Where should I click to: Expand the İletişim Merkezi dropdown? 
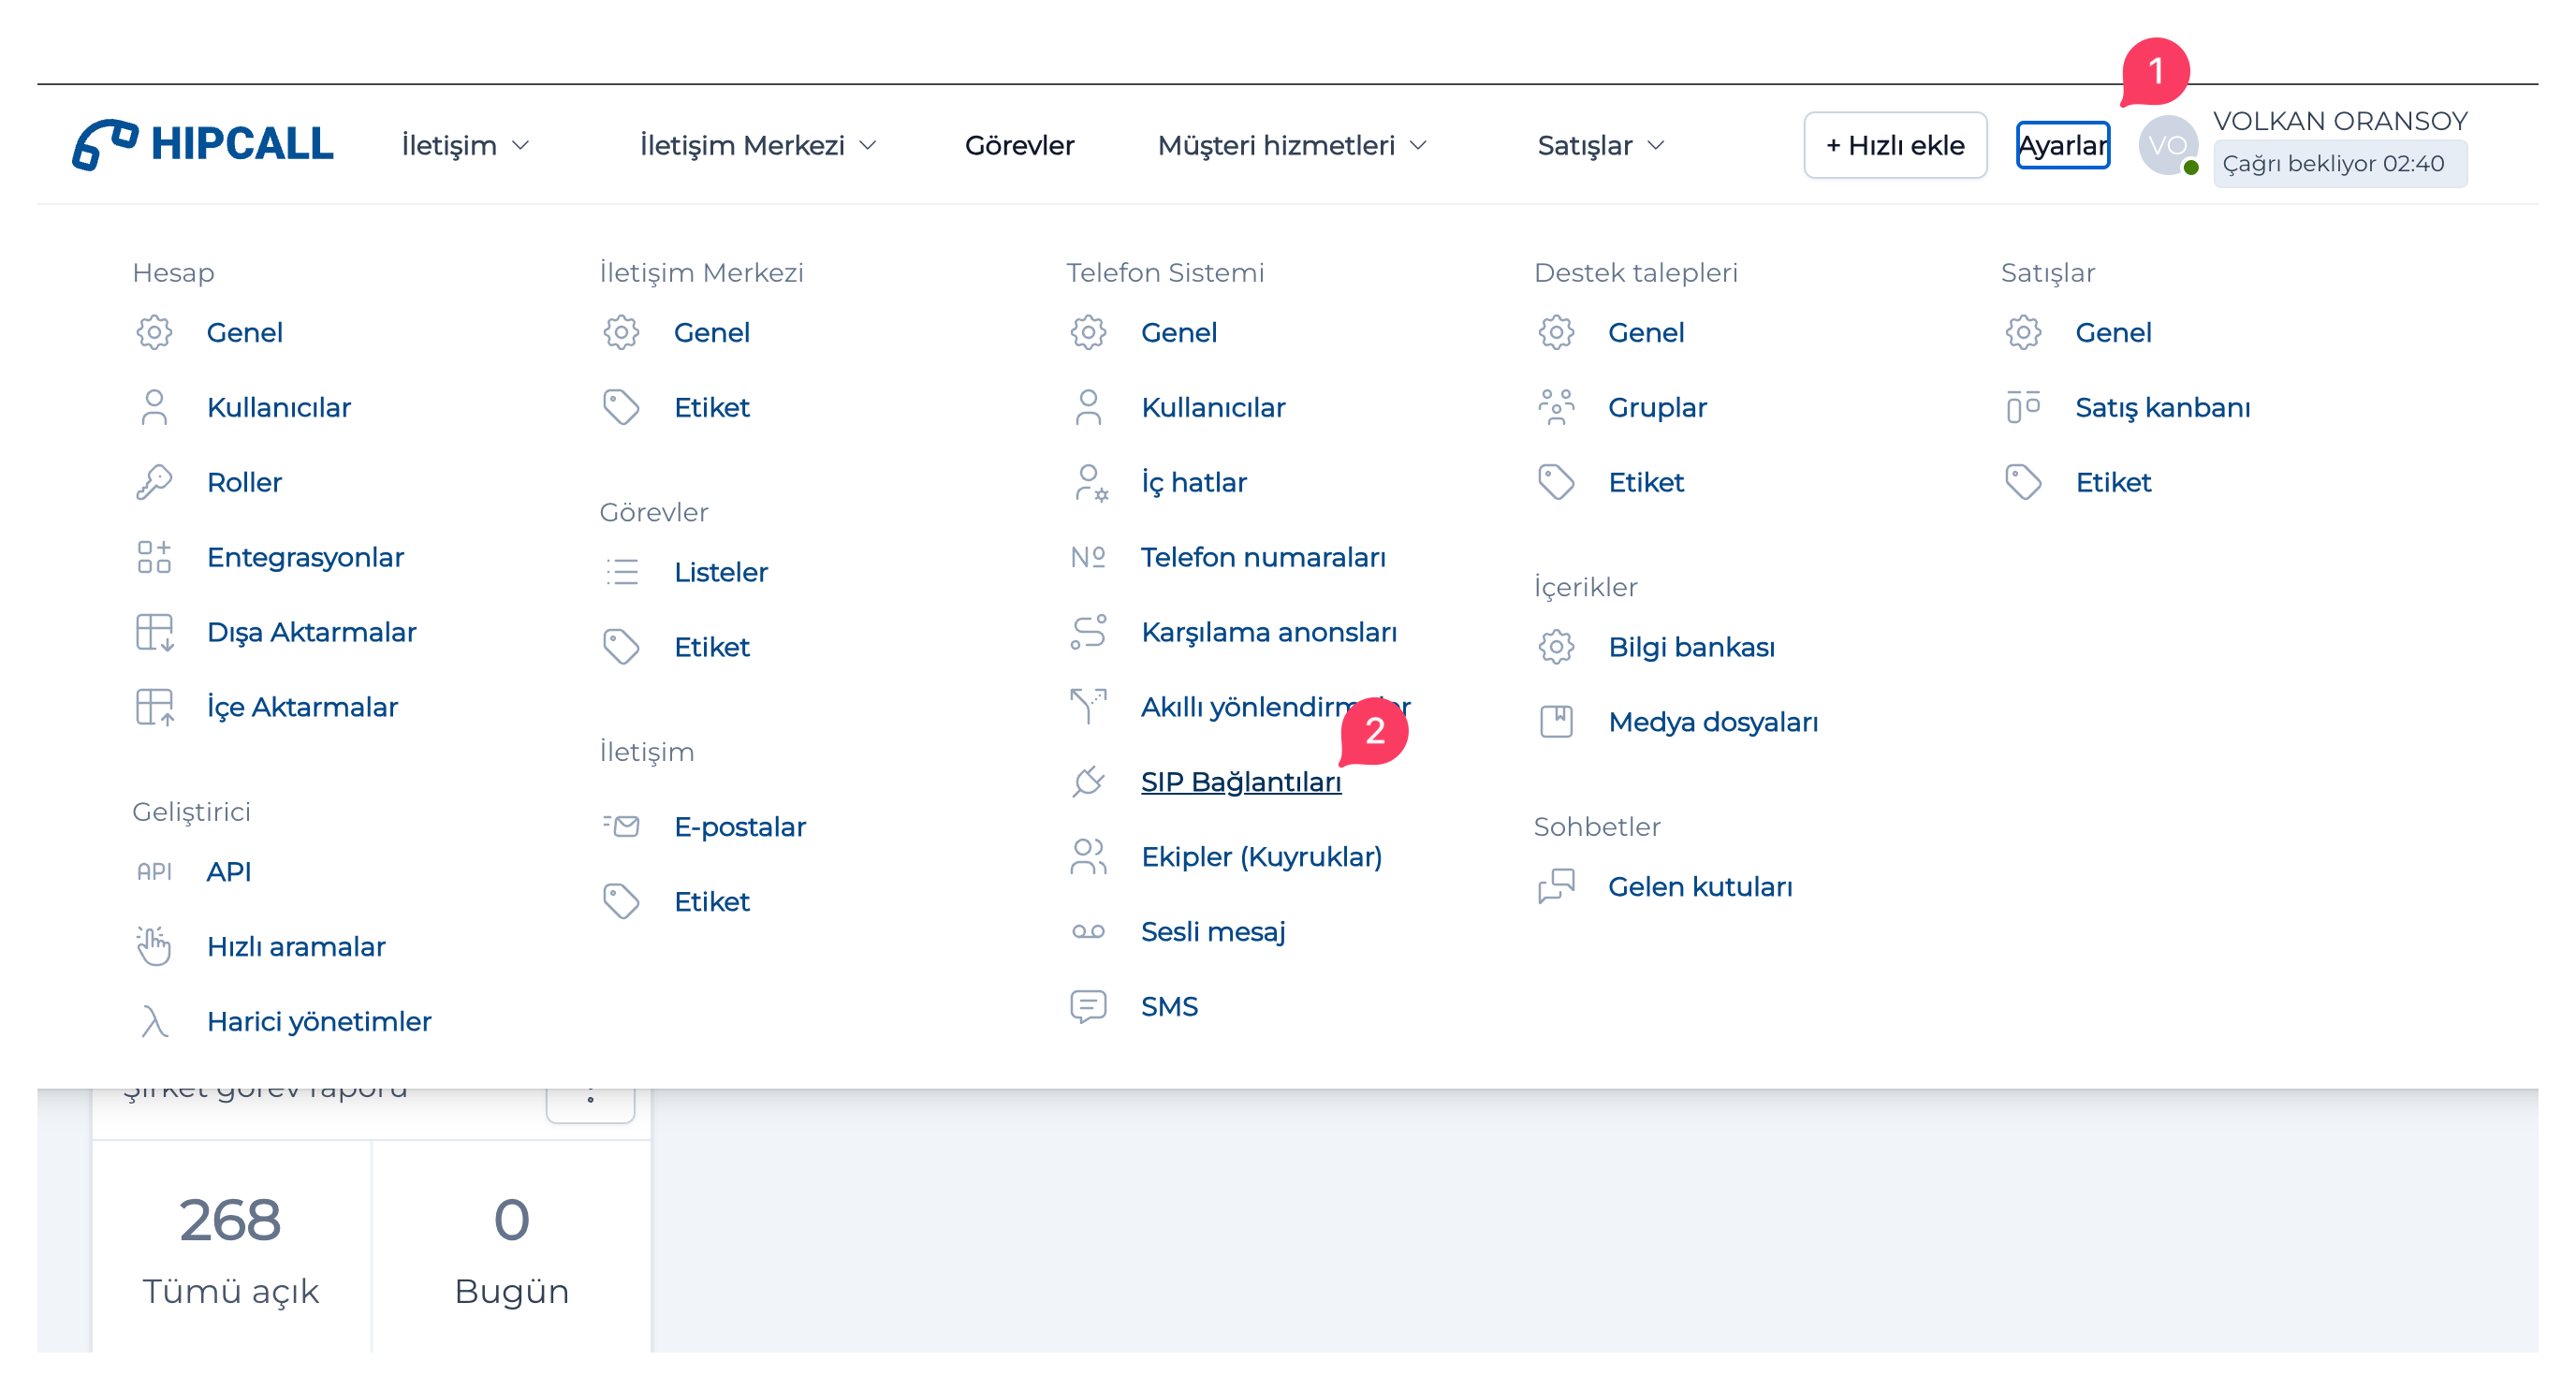click(757, 145)
